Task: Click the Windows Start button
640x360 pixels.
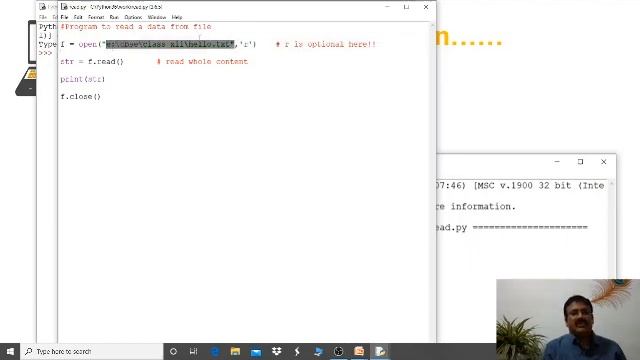Action: pyautogui.click(x=10, y=351)
